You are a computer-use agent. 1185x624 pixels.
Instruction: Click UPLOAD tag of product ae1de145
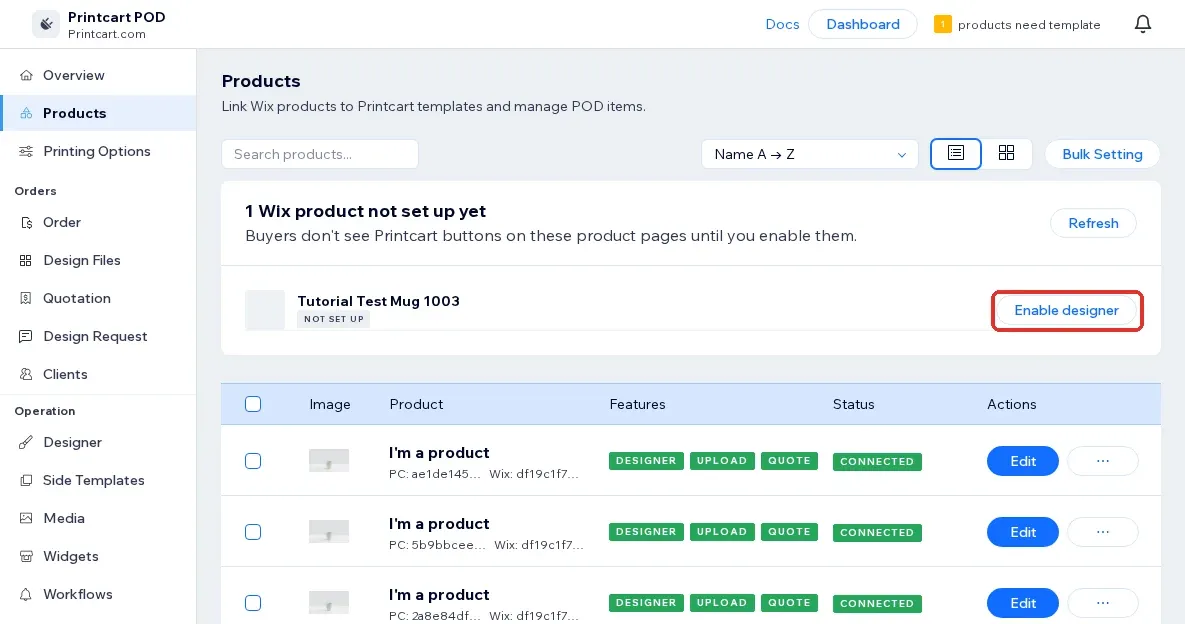coord(722,461)
